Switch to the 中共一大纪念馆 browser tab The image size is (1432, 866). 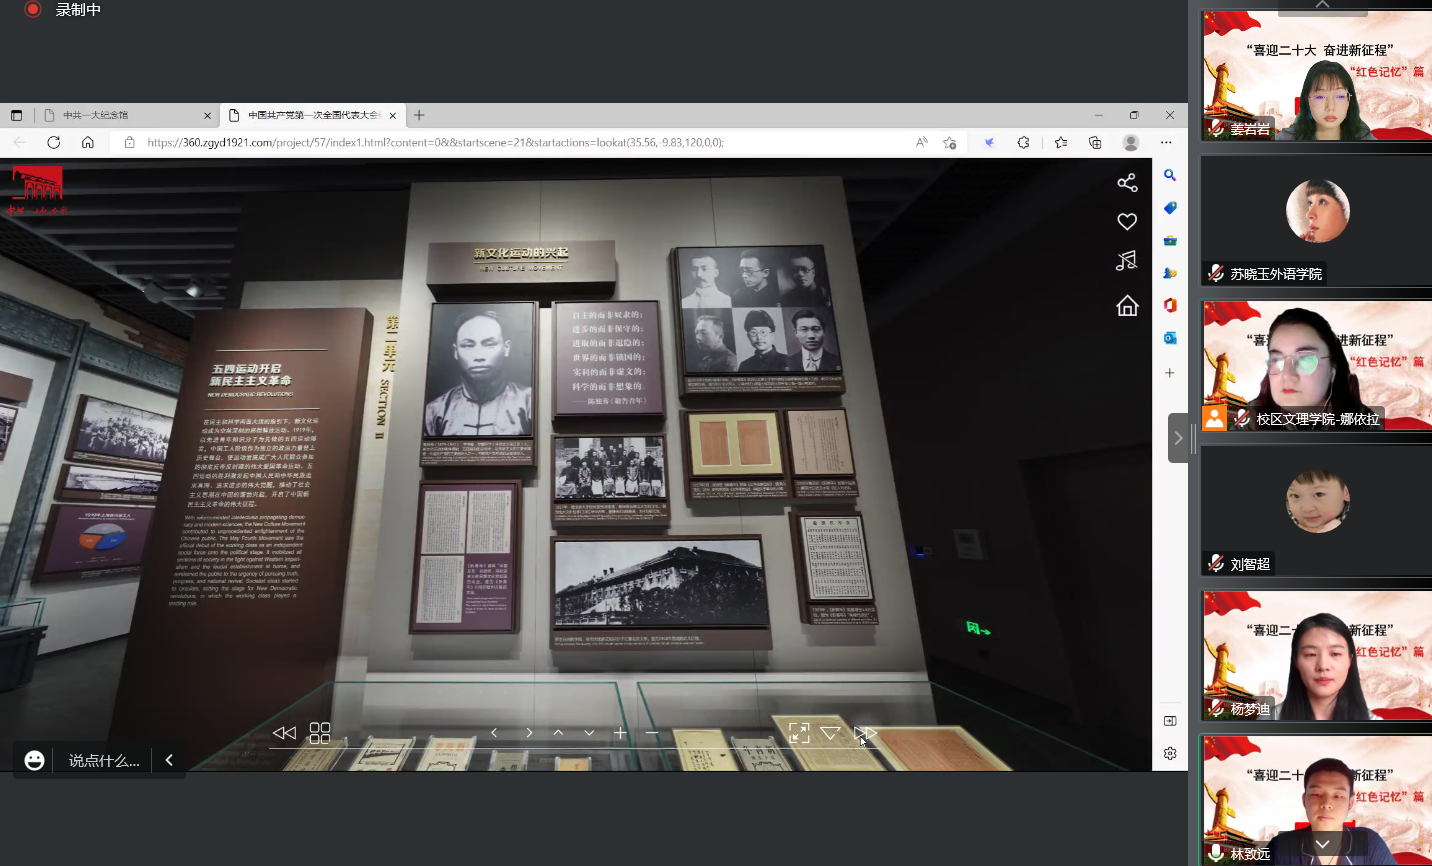click(x=120, y=115)
